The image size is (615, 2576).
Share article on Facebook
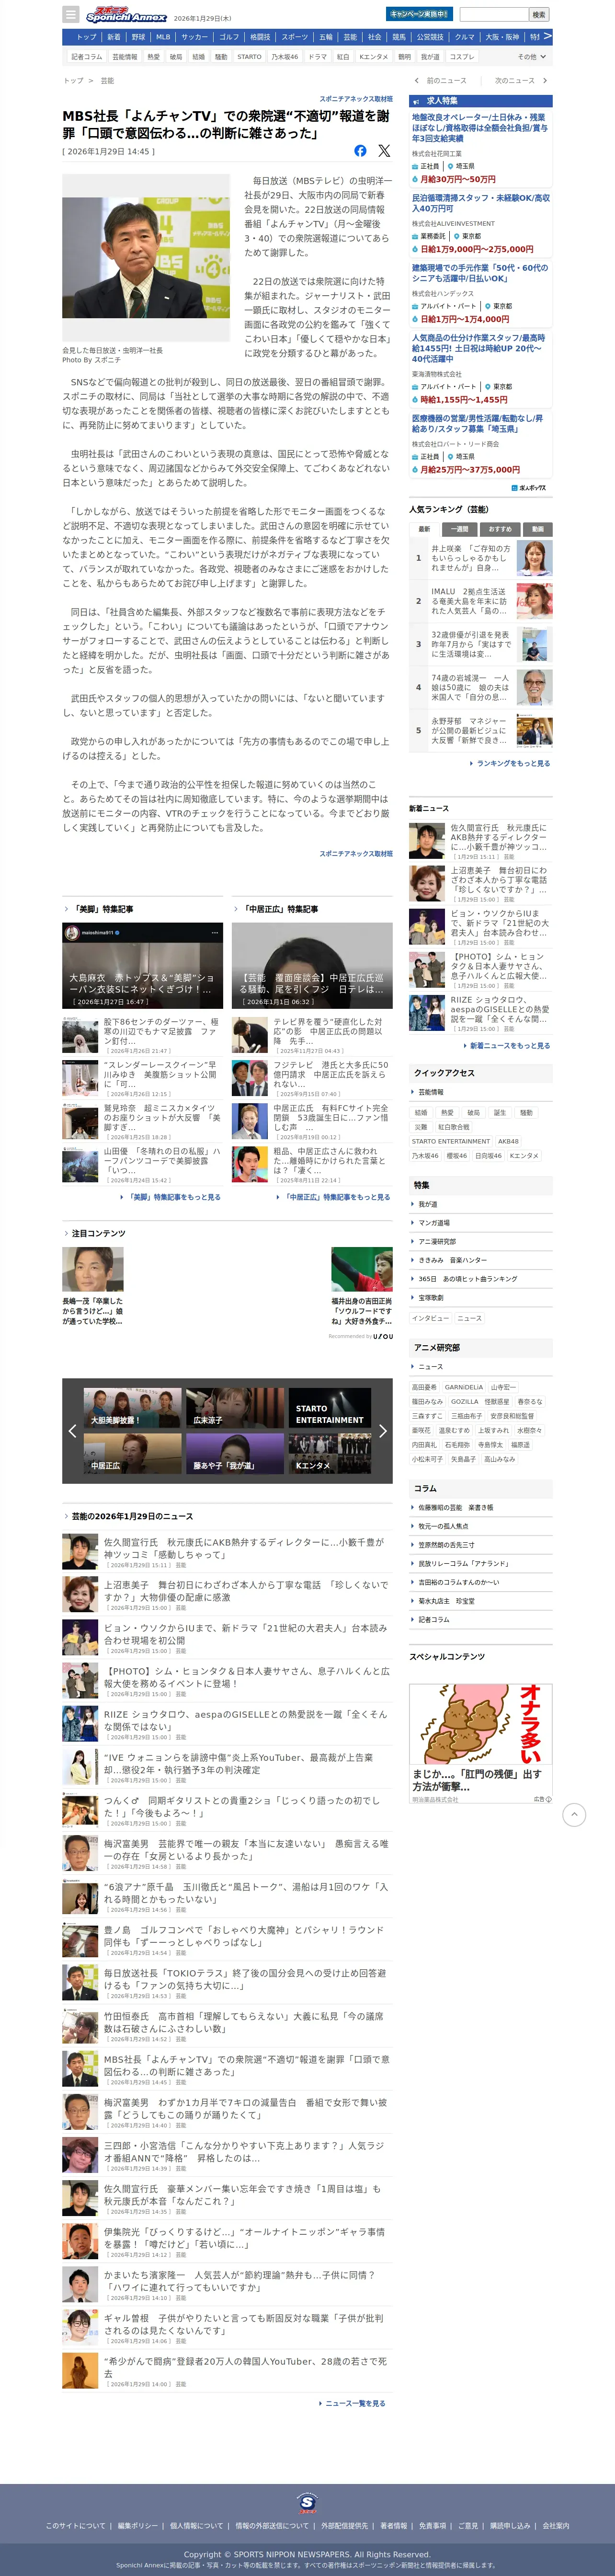click(360, 151)
